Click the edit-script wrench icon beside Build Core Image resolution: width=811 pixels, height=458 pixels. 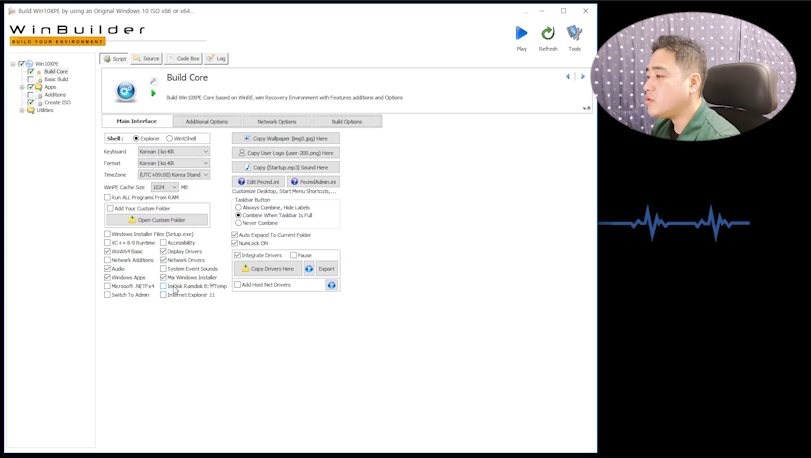[153, 81]
